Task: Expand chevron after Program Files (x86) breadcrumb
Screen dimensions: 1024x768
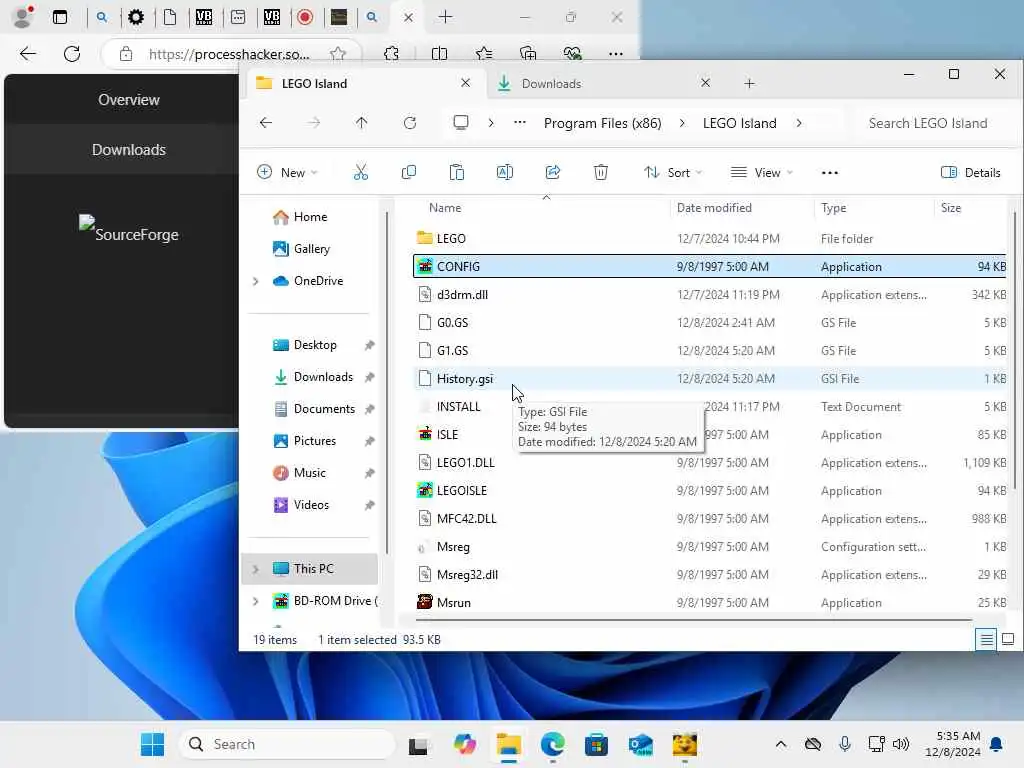Action: click(682, 123)
